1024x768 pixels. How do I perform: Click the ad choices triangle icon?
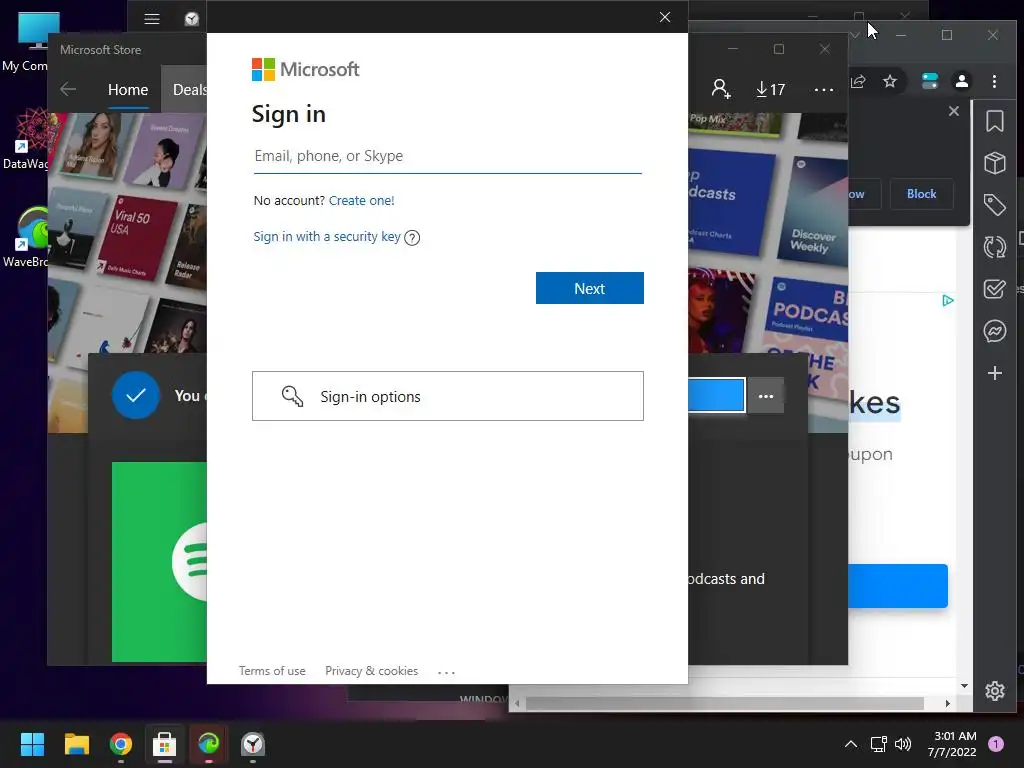click(948, 300)
